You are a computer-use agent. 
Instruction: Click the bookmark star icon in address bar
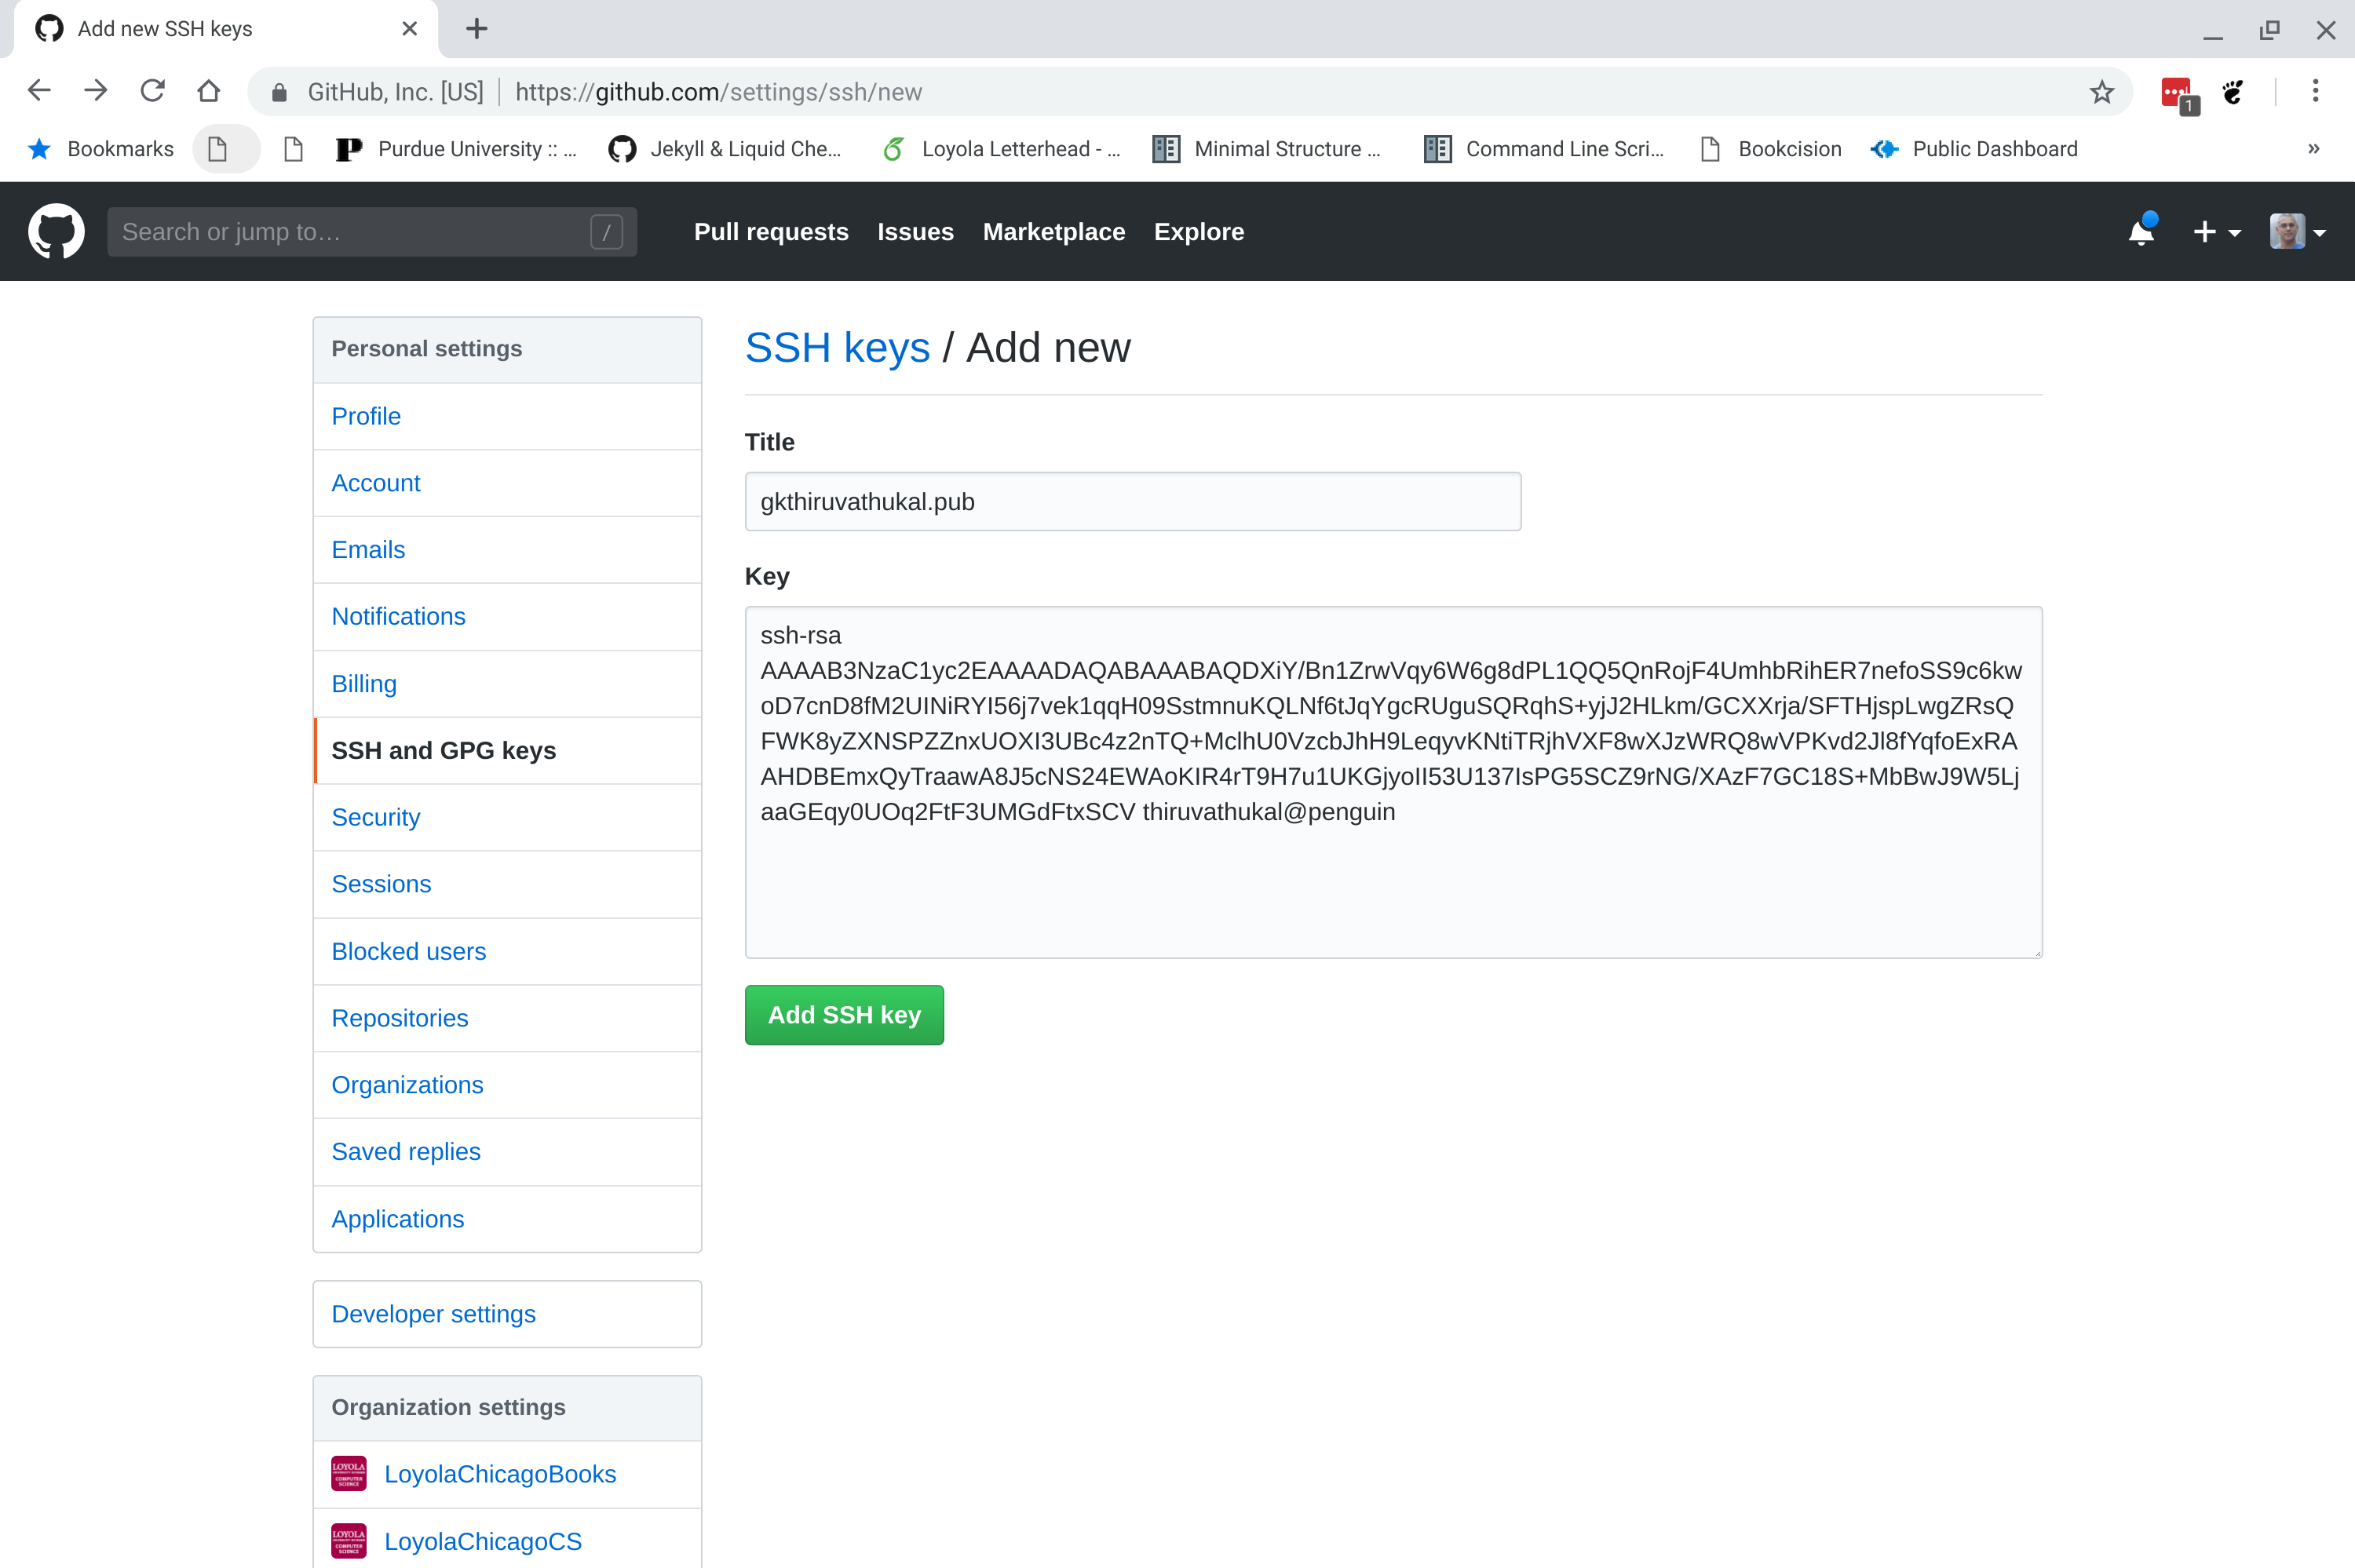point(2101,93)
